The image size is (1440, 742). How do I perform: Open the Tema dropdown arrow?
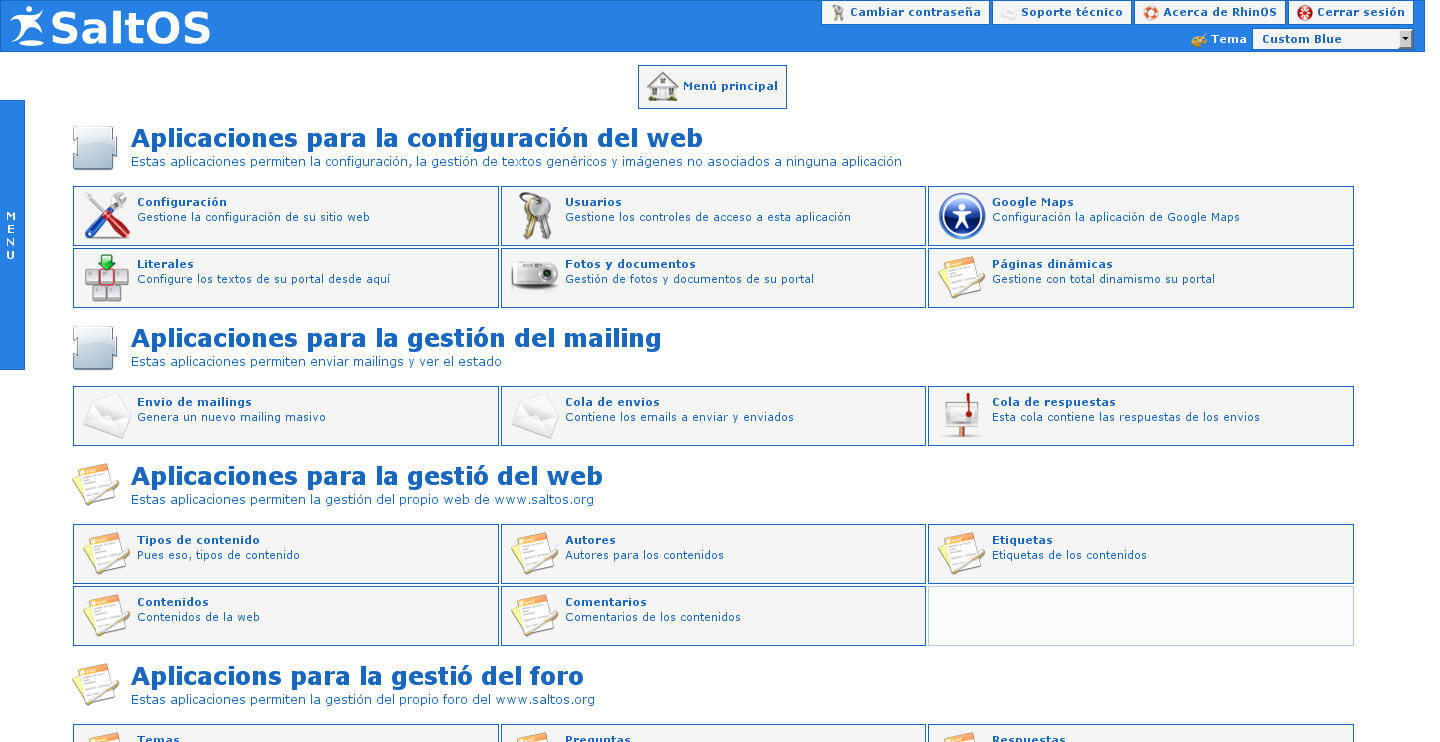1405,39
